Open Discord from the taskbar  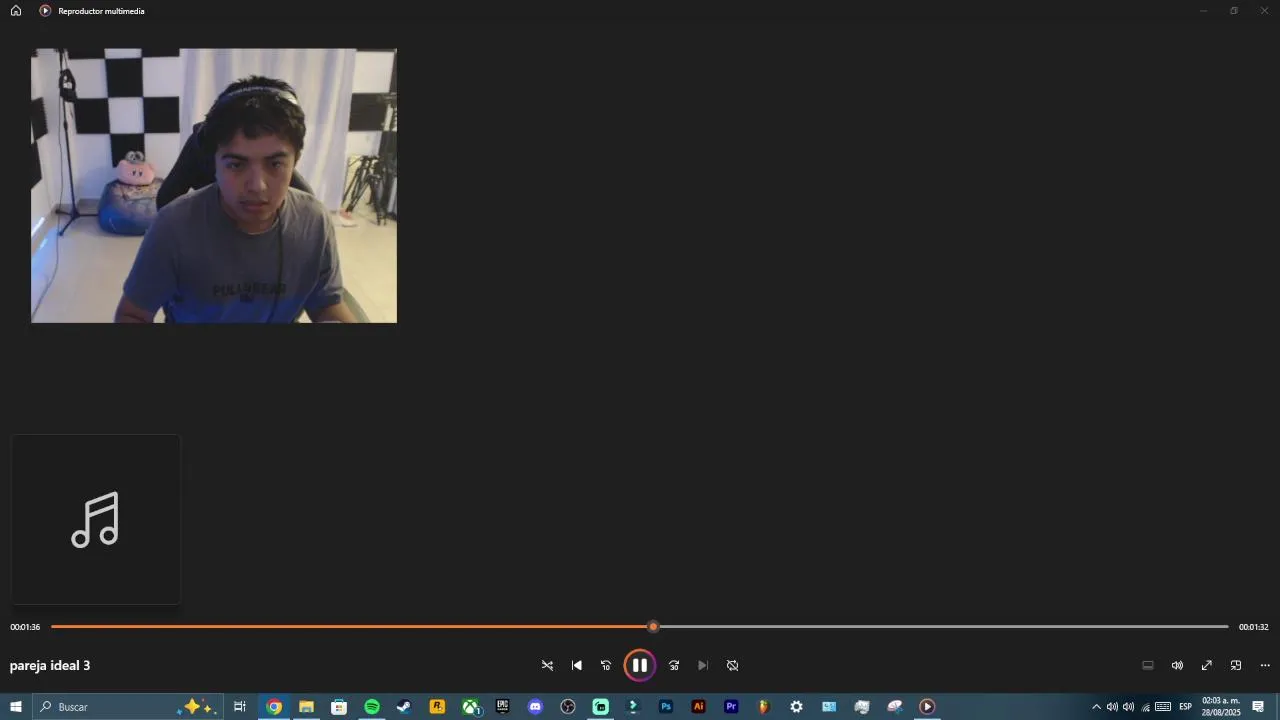[535, 707]
